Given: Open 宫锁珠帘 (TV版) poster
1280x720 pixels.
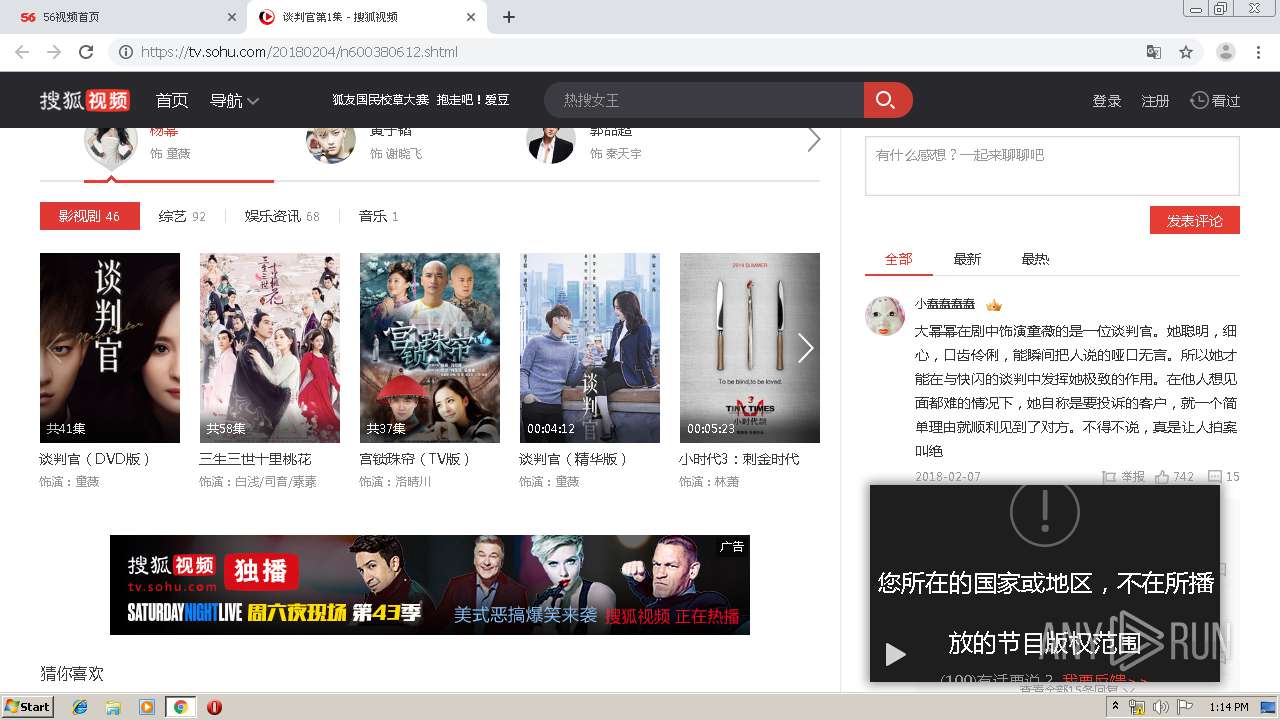Looking at the screenshot, I should pyautogui.click(x=430, y=348).
